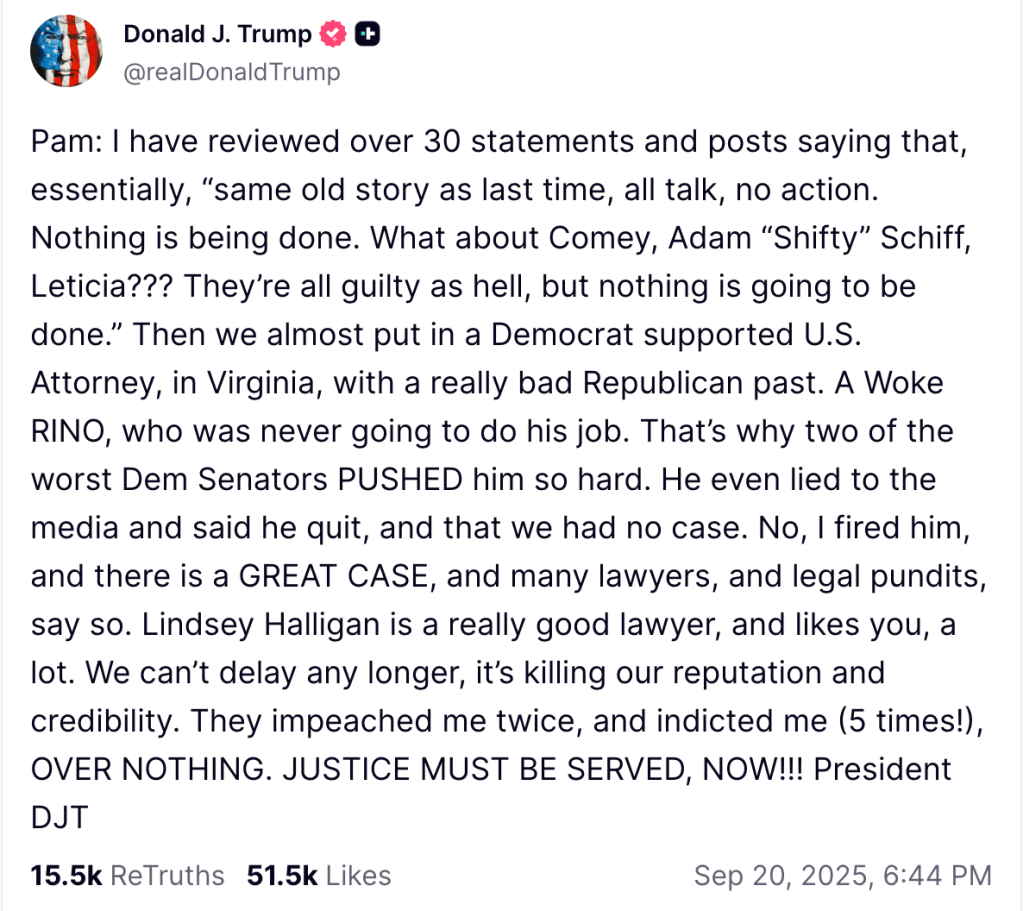Click the "Pam:" text starting the post
The image size is (1023, 911).
[63, 142]
